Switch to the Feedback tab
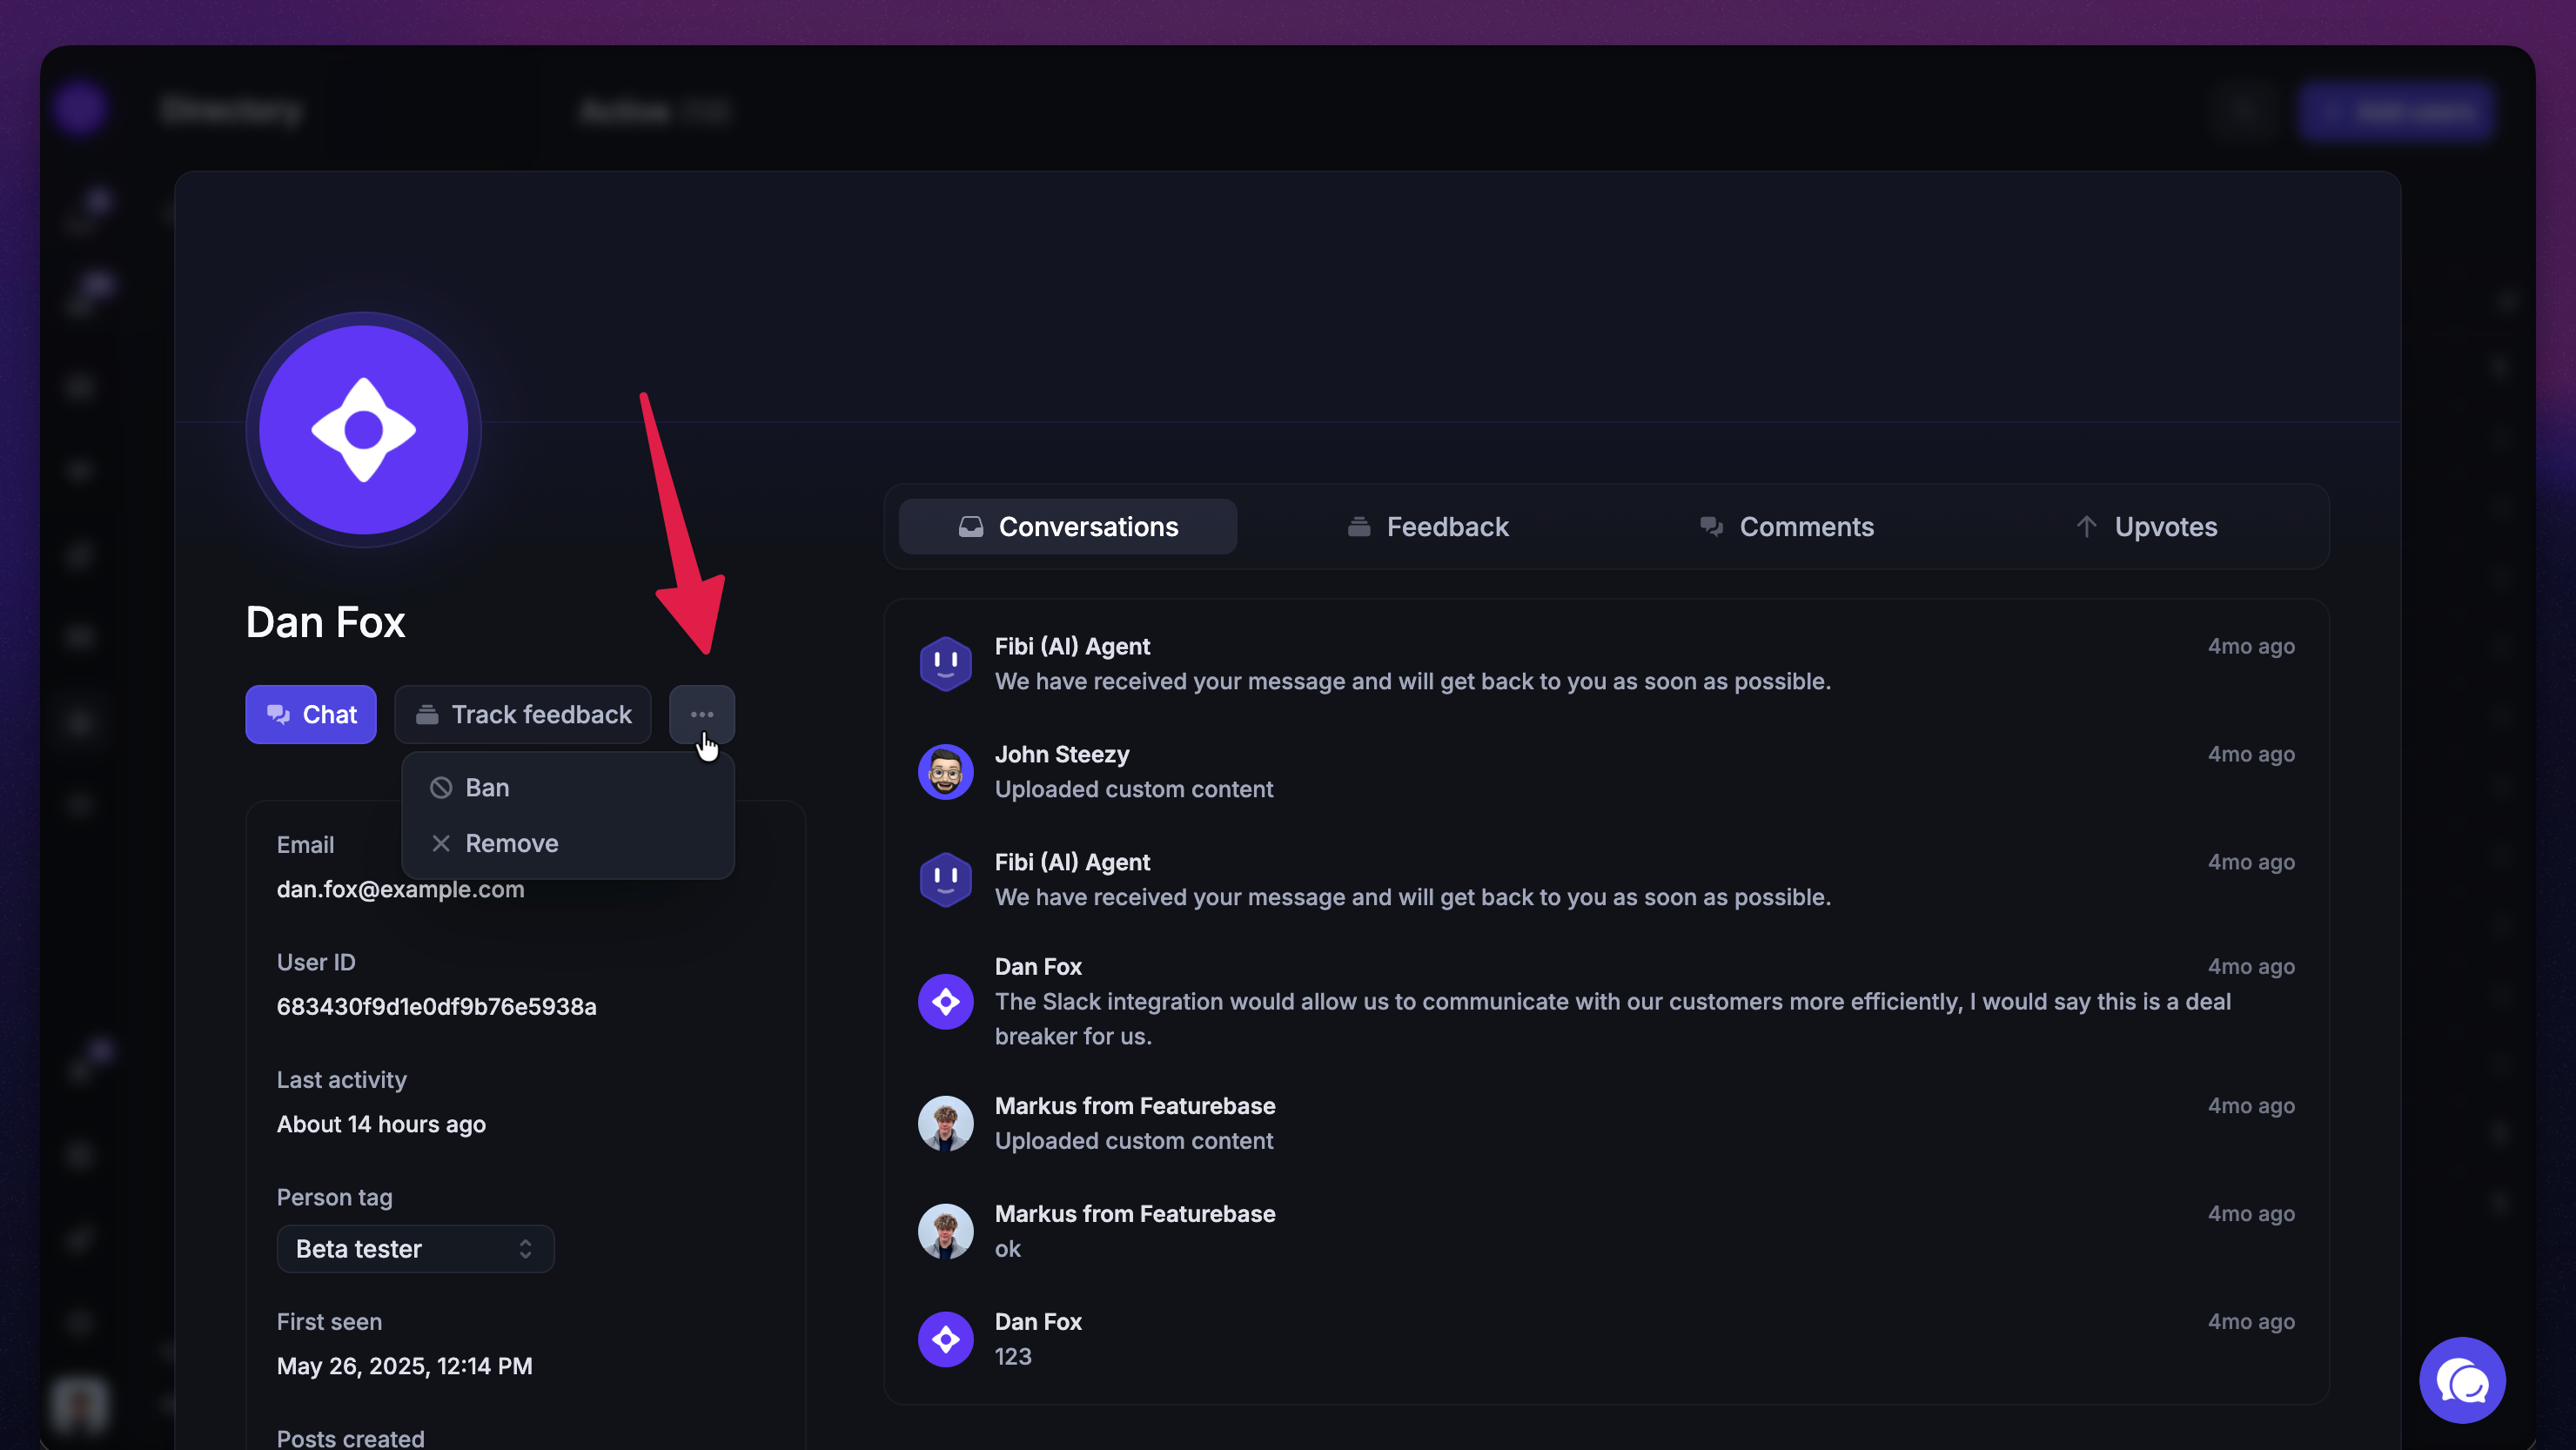The width and height of the screenshot is (2576, 1450). 1427,527
